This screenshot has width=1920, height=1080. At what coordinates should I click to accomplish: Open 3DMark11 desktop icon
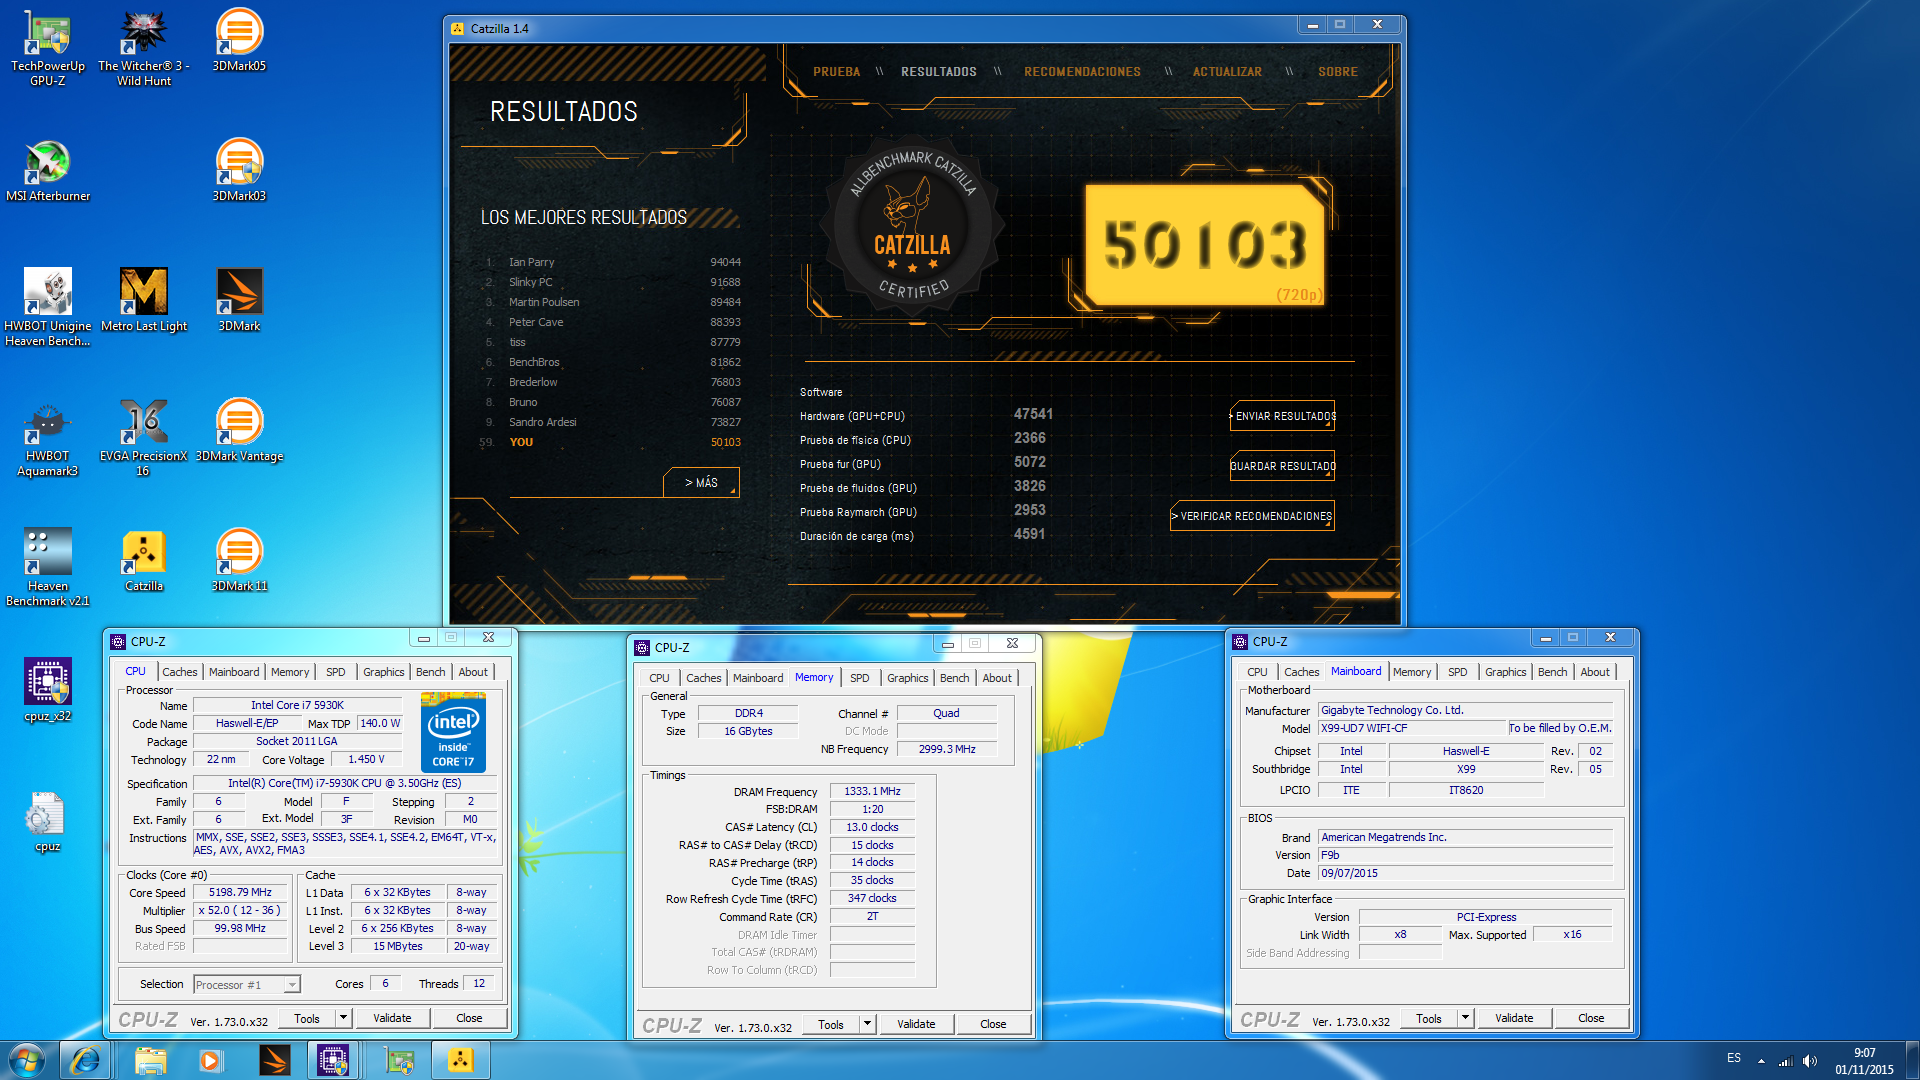click(x=239, y=560)
